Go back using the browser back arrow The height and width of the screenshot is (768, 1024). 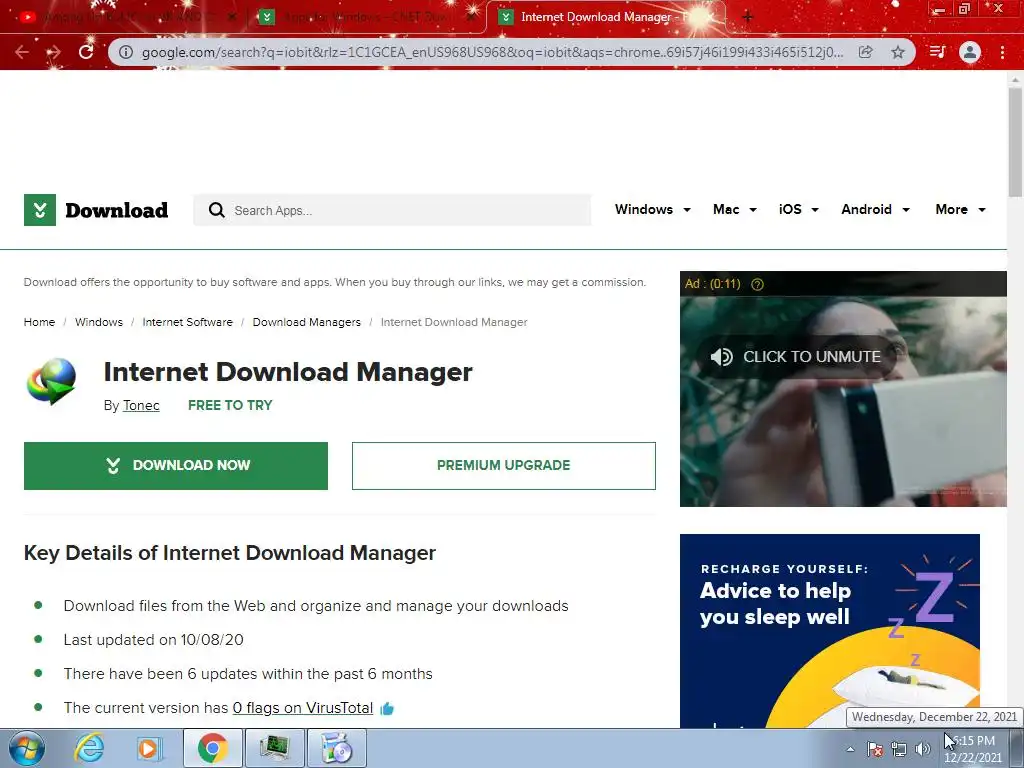coord(22,52)
